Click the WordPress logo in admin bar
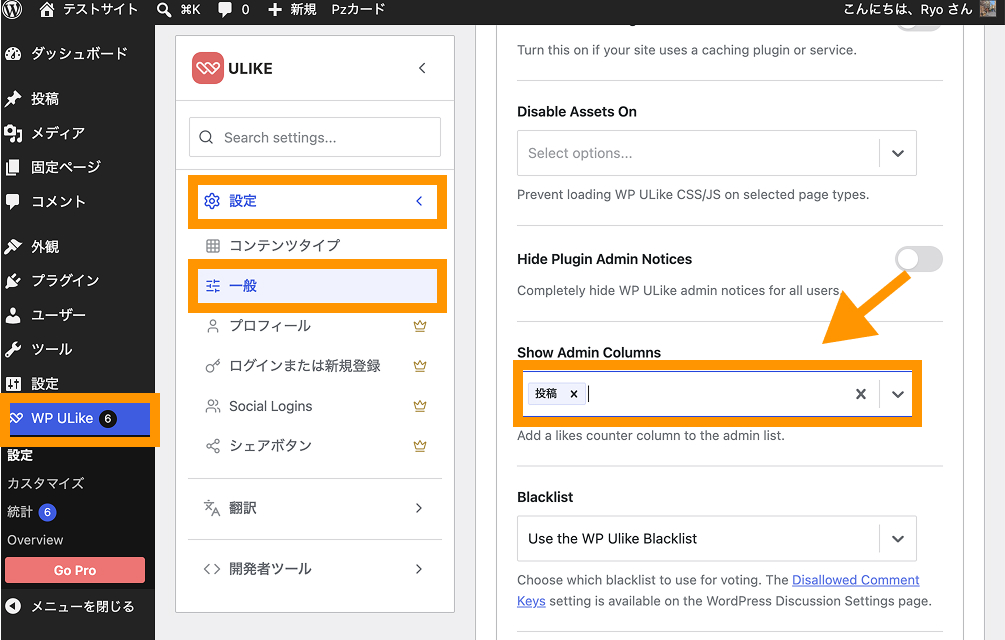Screen dimensions: 1005x640 coord(12,9)
